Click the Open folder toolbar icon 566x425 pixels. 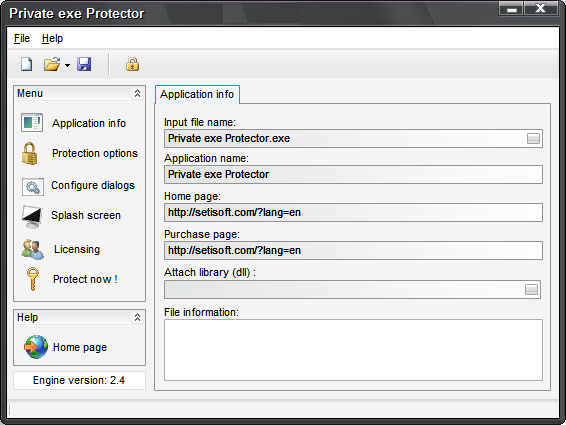point(52,65)
